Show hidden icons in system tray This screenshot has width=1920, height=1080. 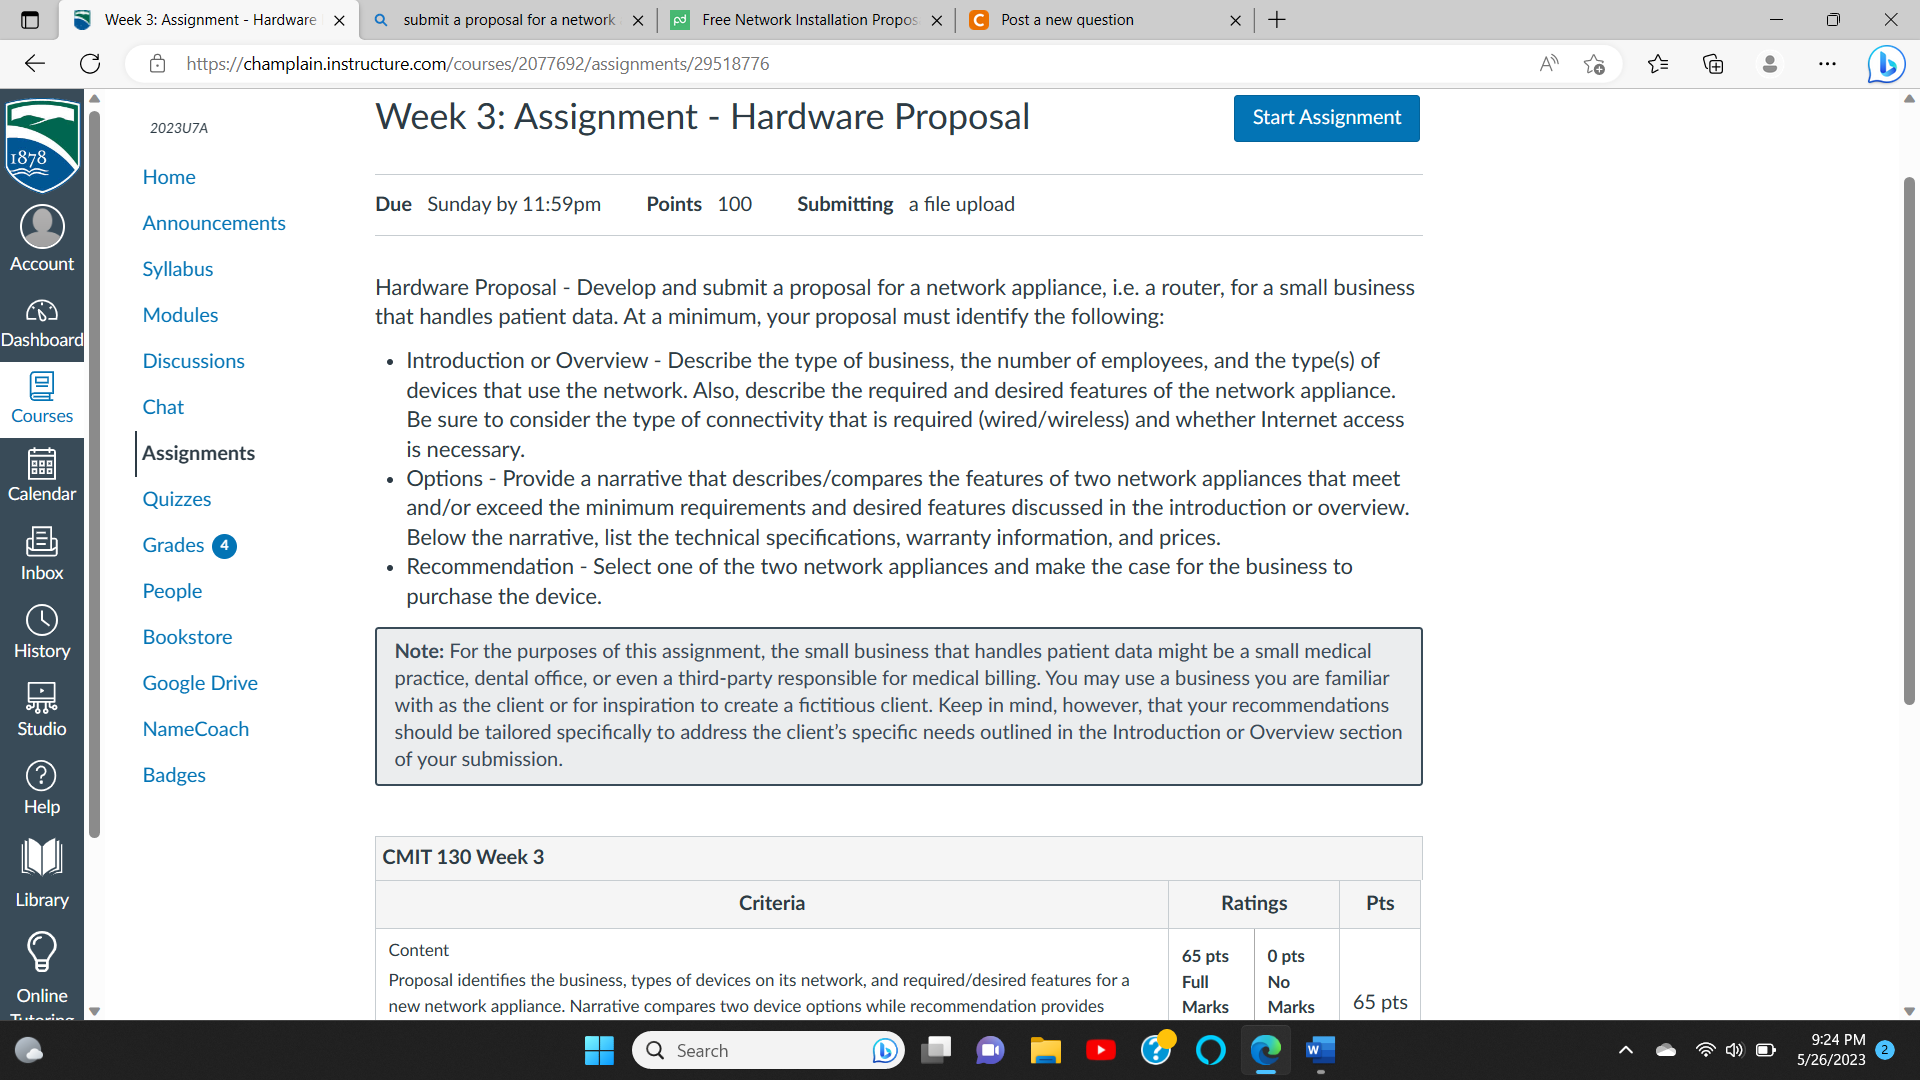[x=1626, y=1050]
